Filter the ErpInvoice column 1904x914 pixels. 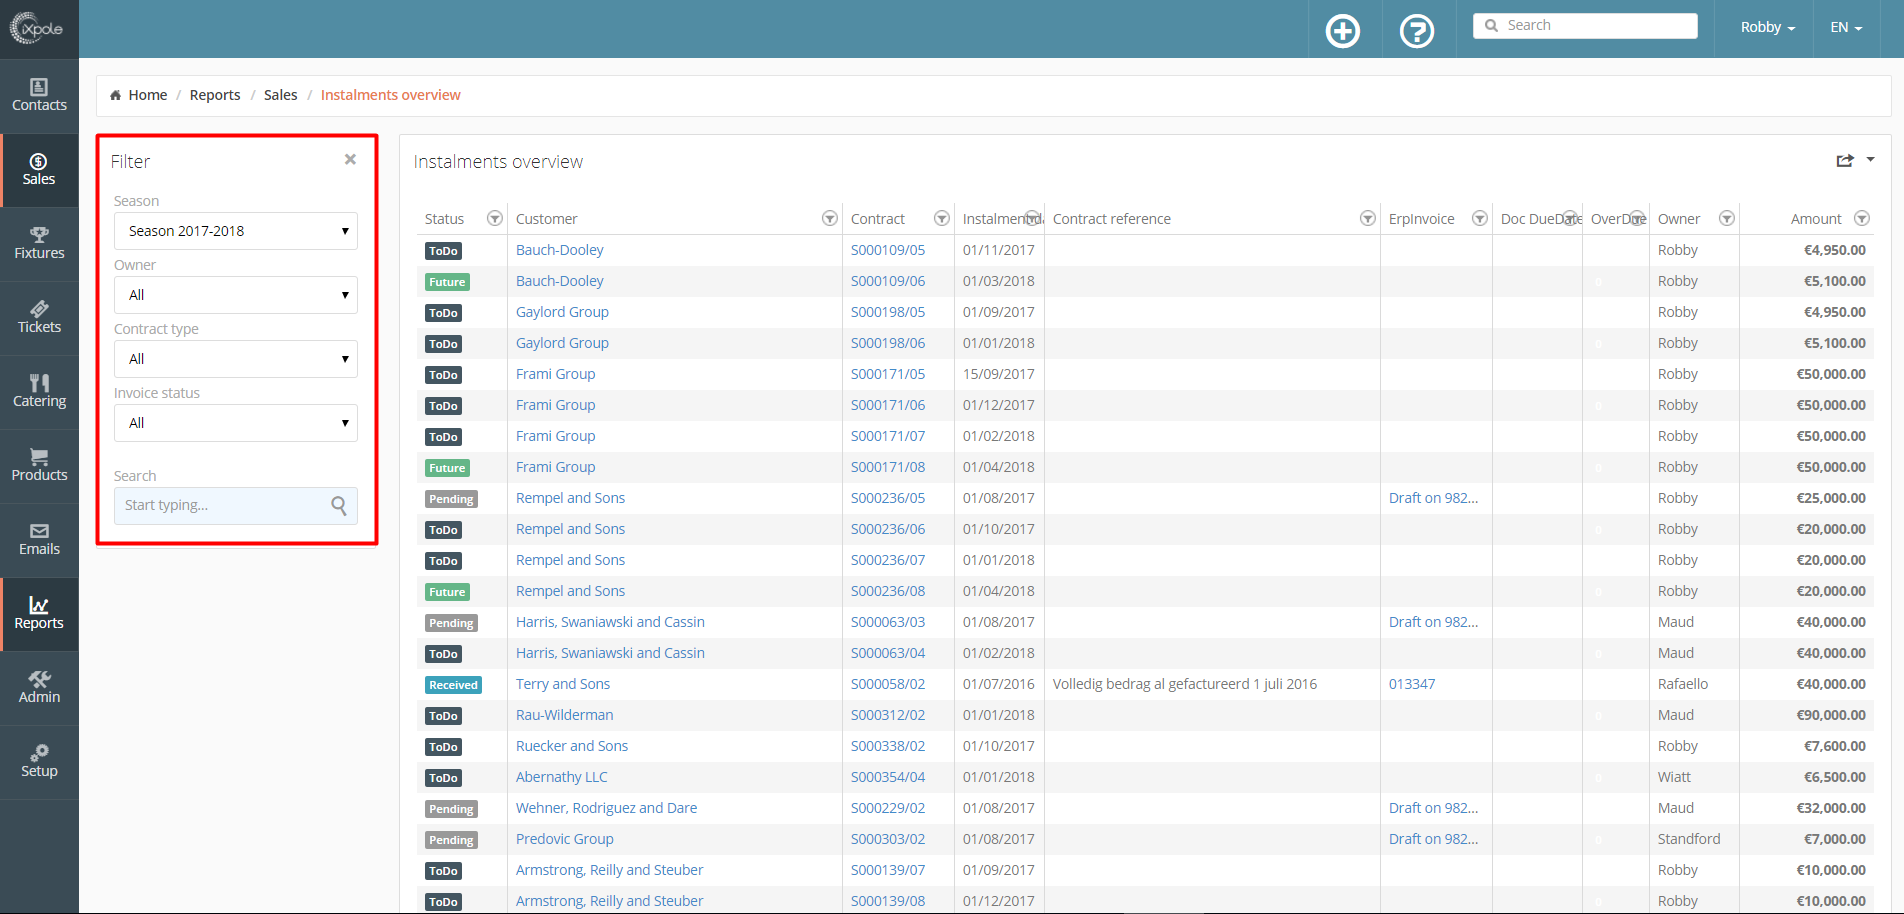pyautogui.click(x=1479, y=218)
